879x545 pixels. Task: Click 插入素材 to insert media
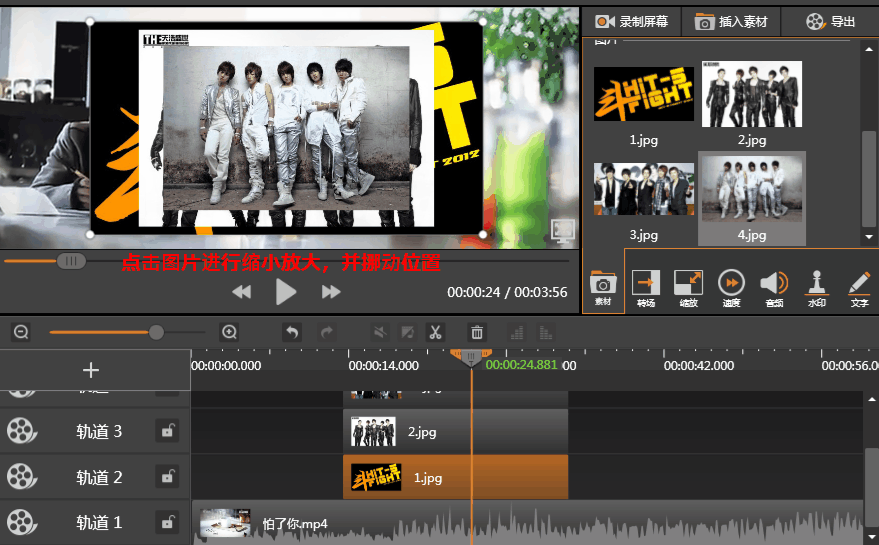pyautogui.click(x=731, y=22)
